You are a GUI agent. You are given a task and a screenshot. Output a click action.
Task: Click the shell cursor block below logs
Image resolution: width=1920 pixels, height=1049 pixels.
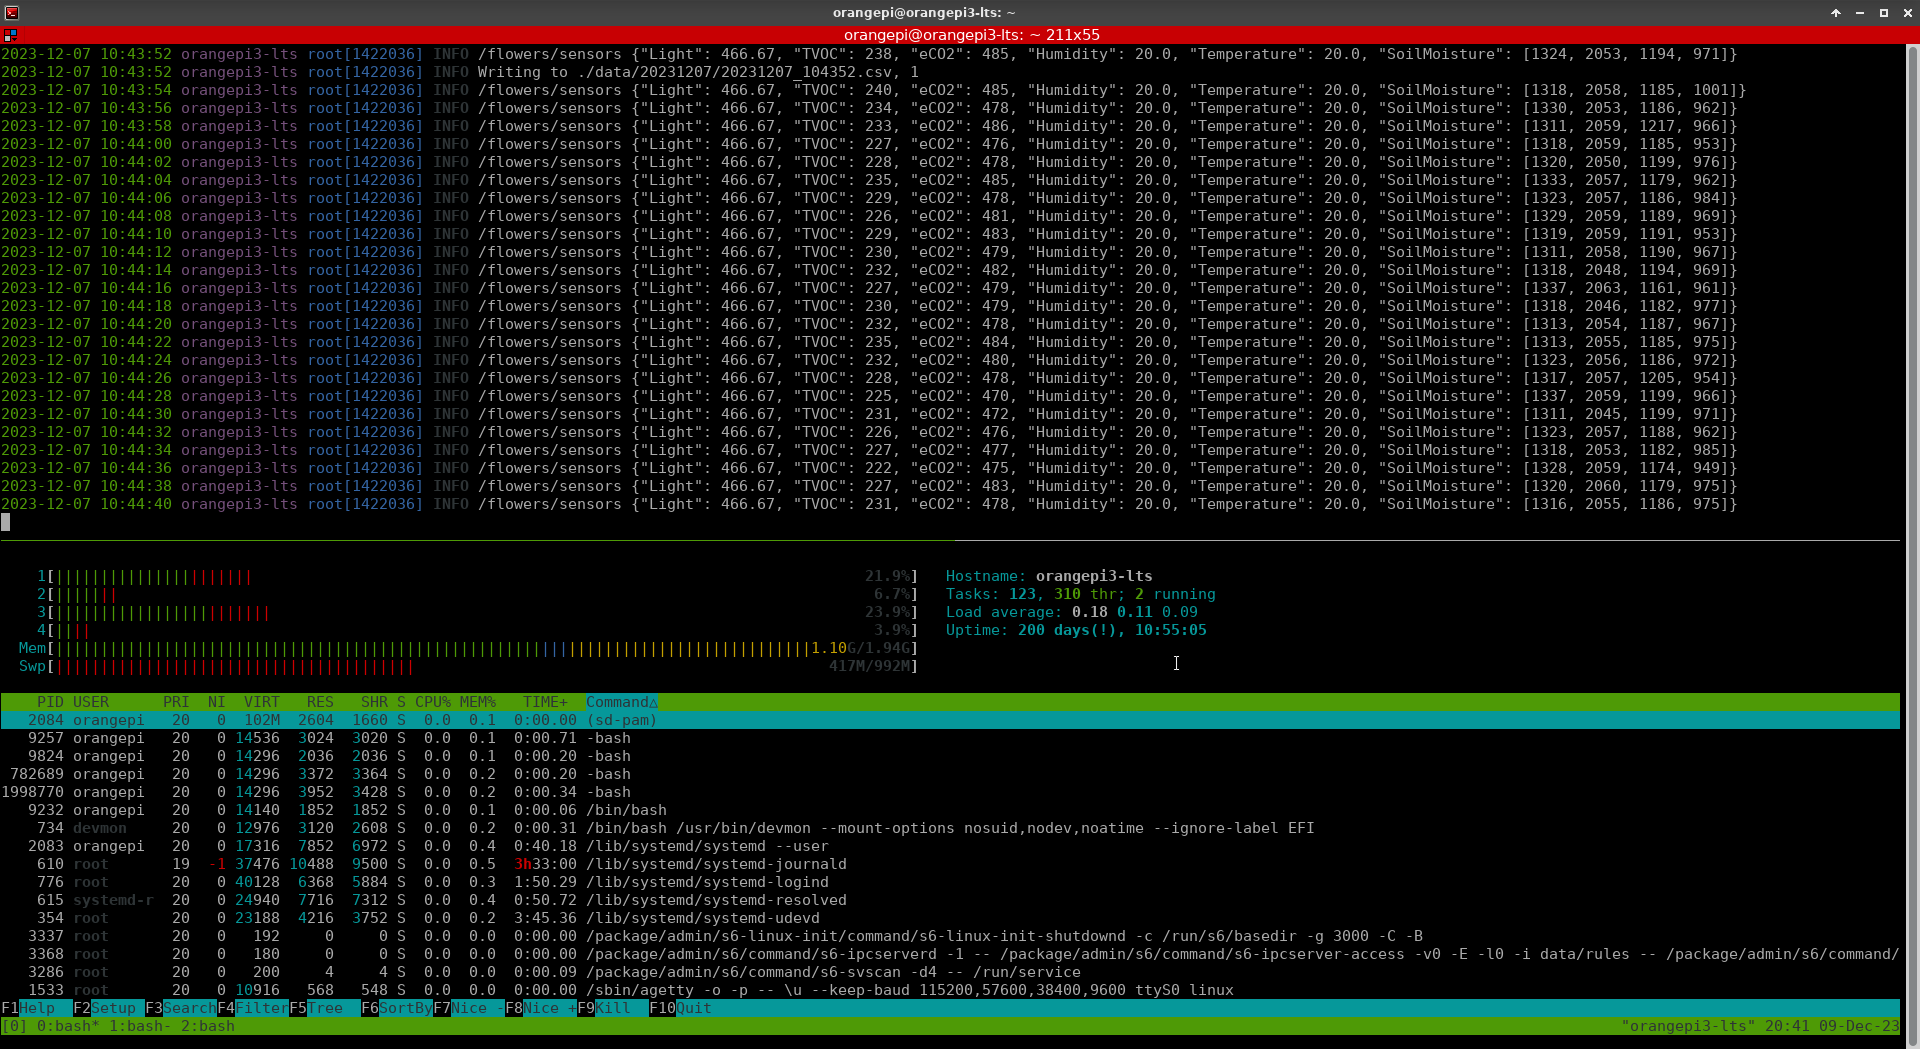tap(5, 522)
